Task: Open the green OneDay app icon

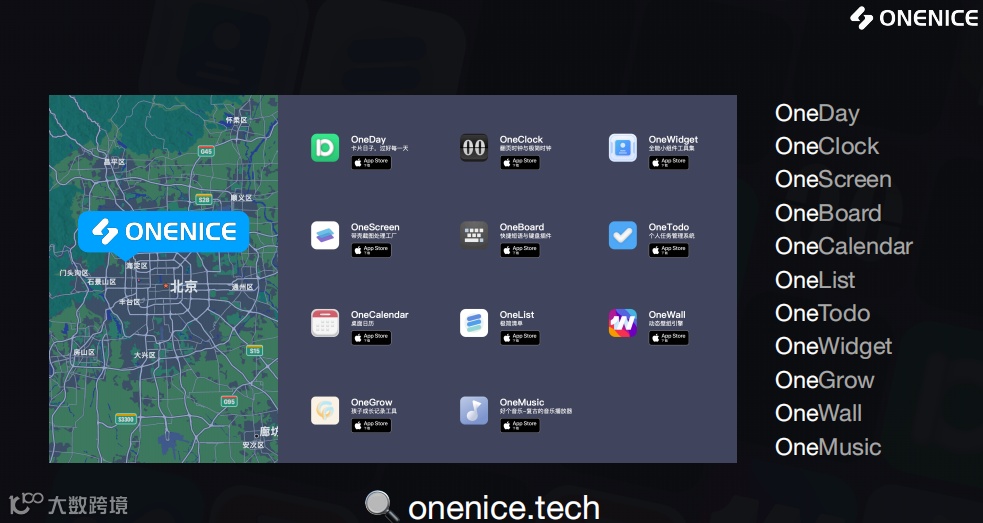Action: tap(325, 148)
